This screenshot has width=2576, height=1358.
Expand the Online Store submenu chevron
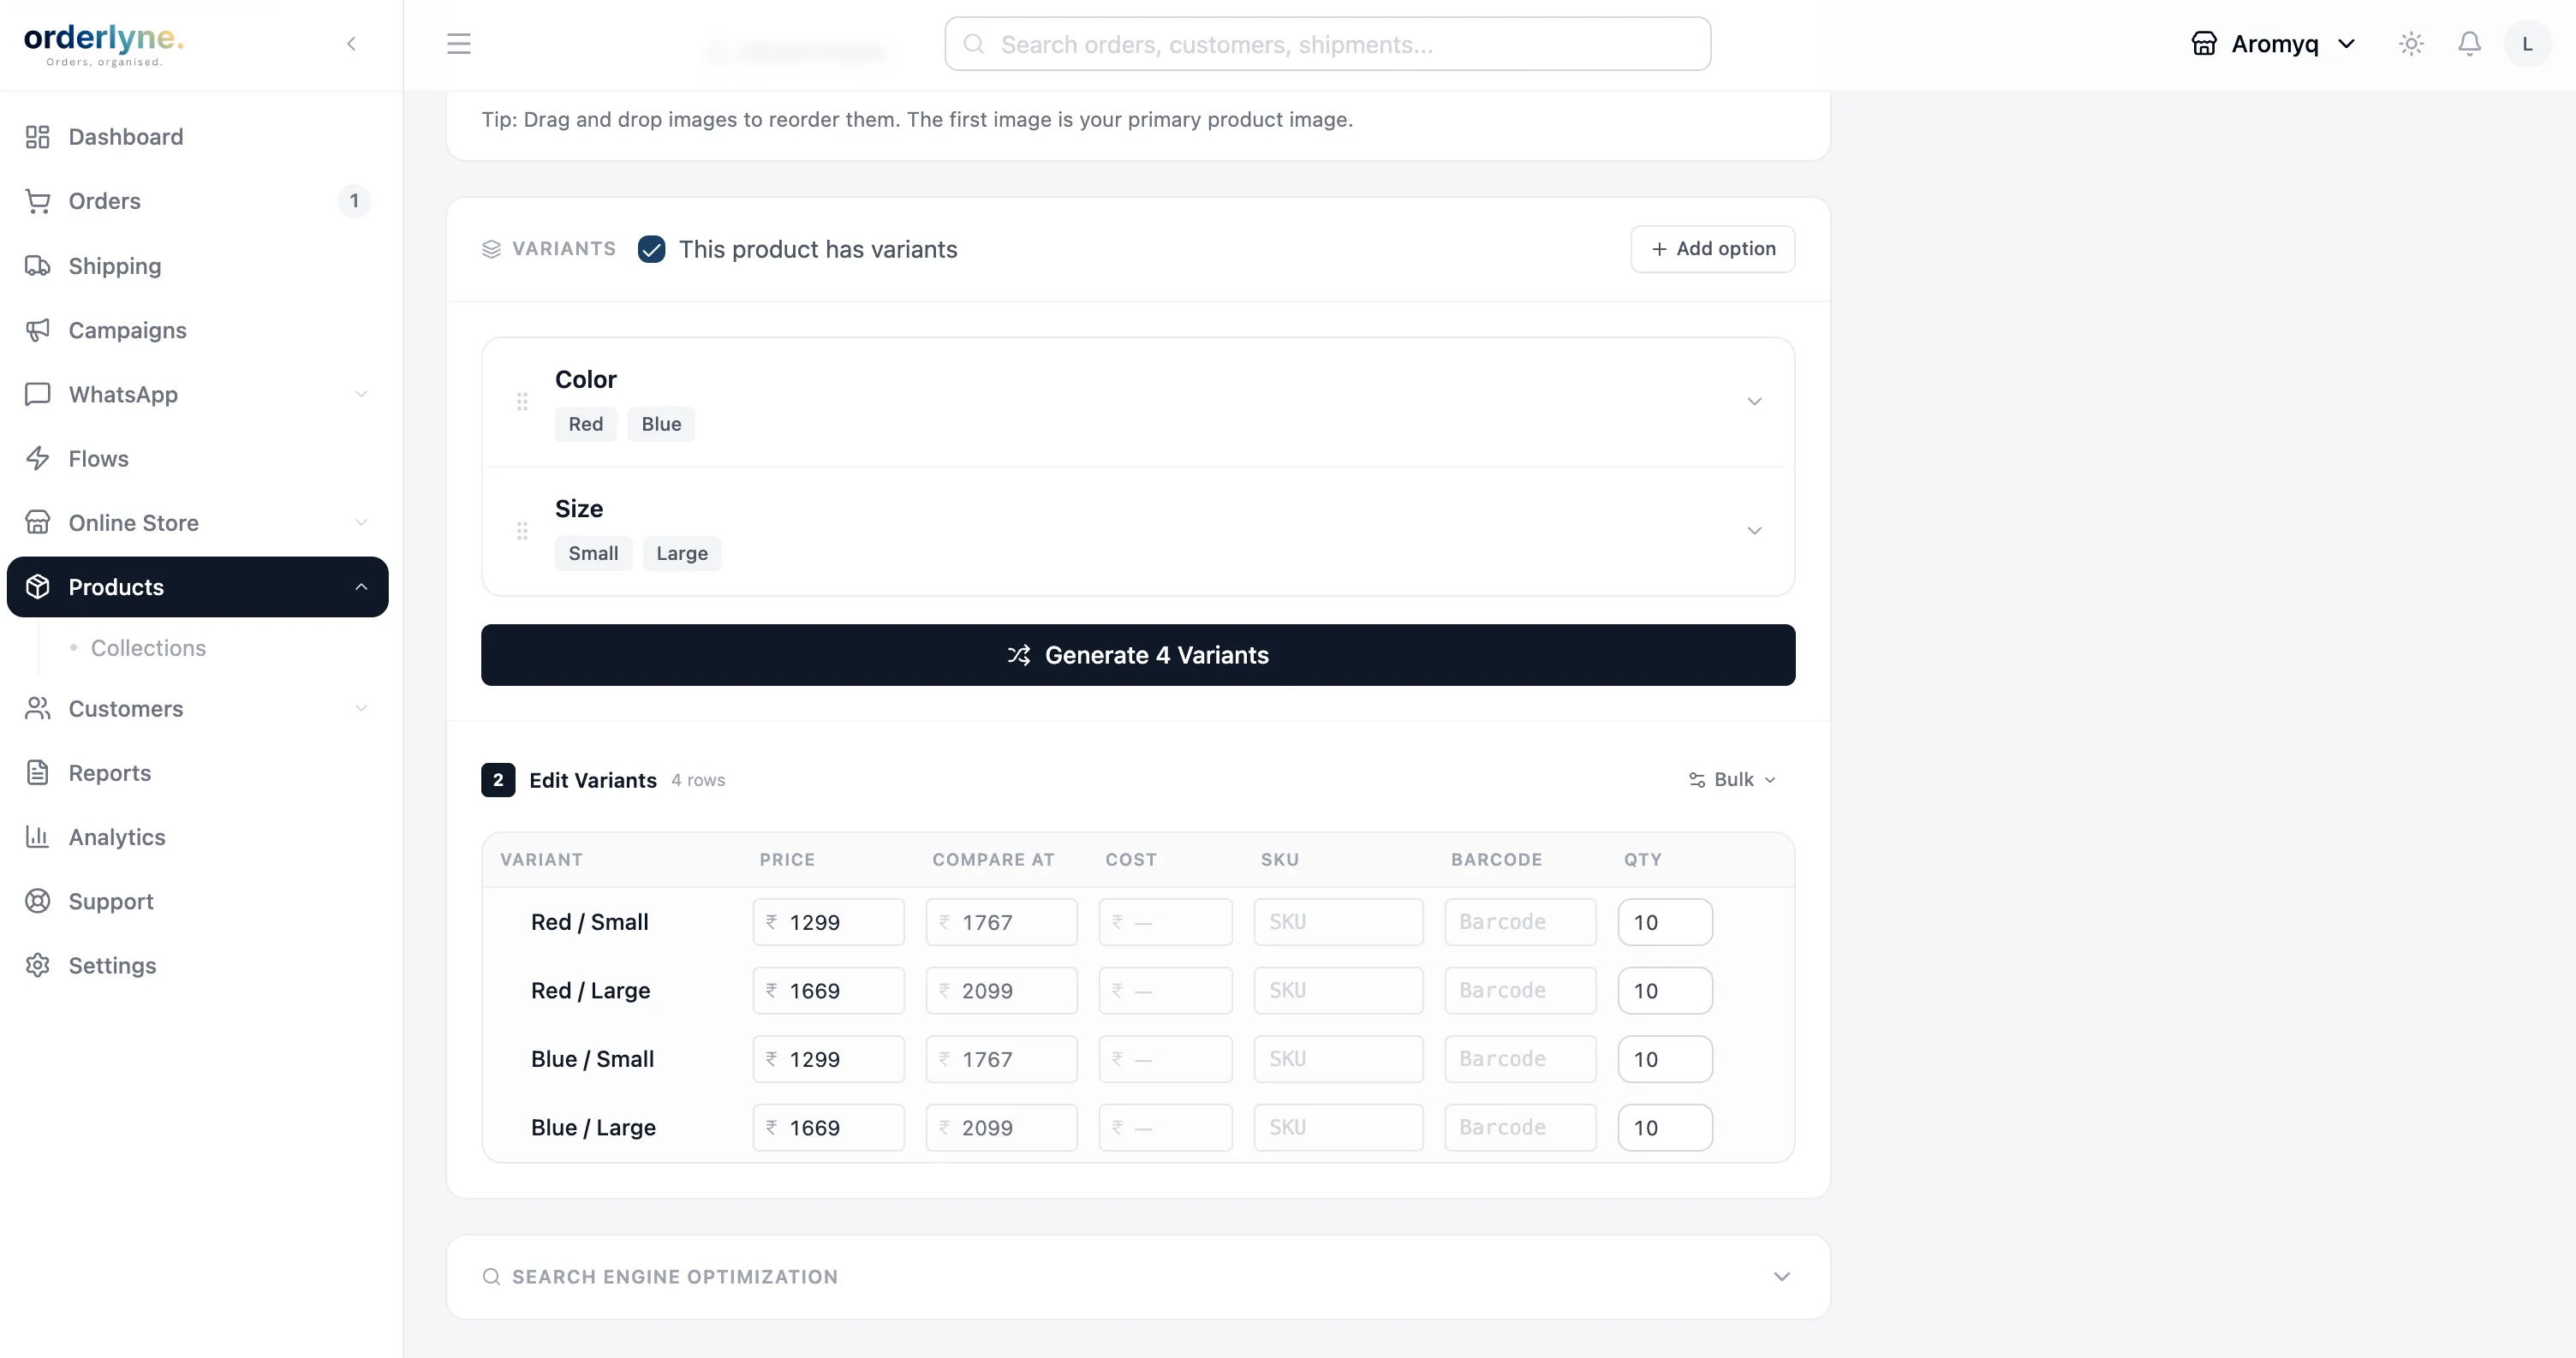pyautogui.click(x=361, y=522)
